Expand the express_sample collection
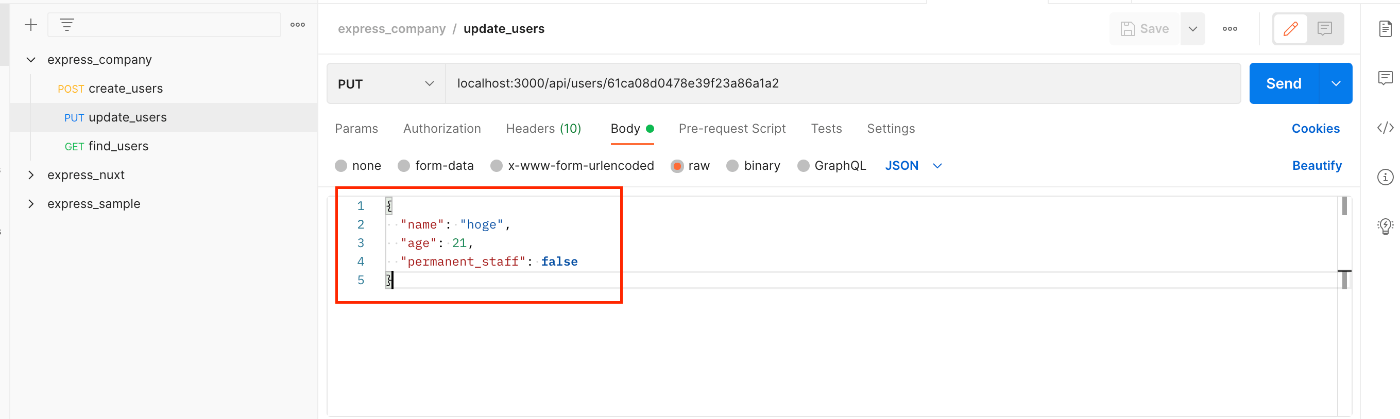This screenshot has width=1400, height=419. pos(31,204)
